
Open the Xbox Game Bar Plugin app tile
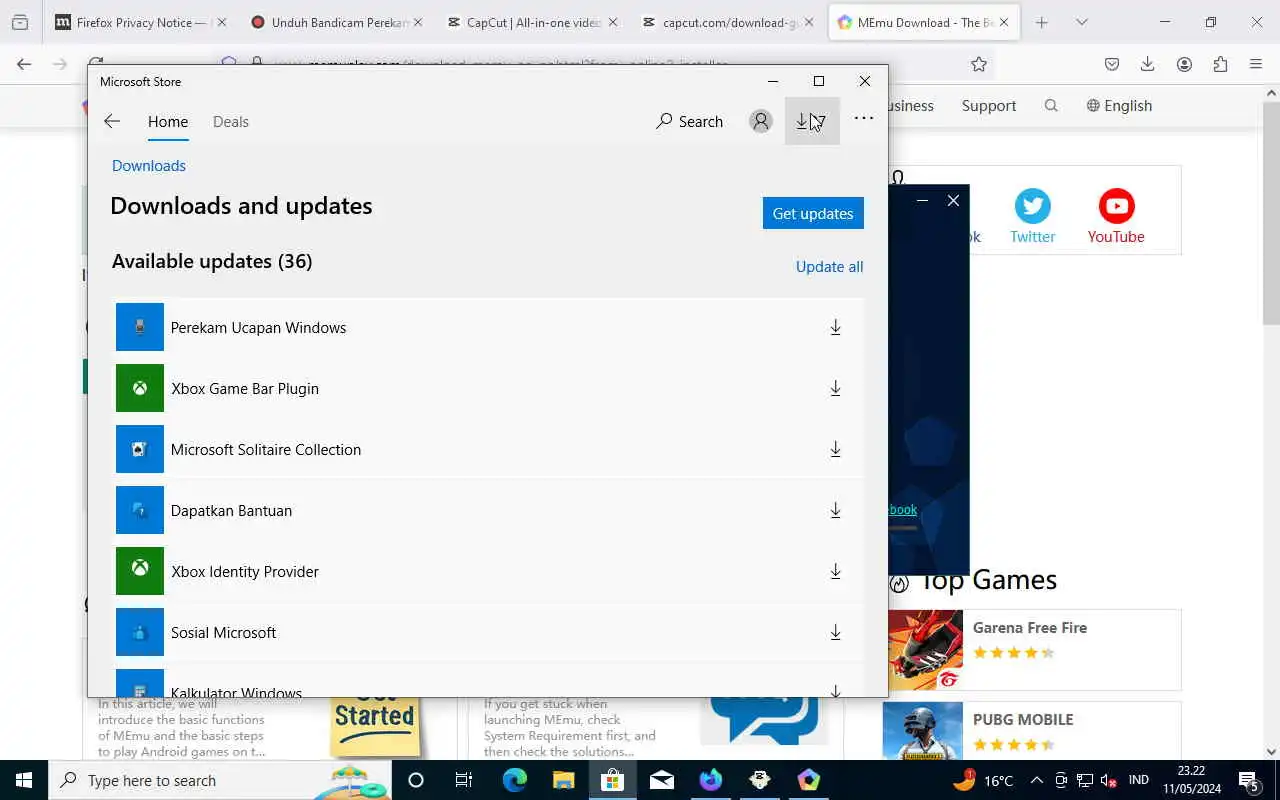pos(140,388)
